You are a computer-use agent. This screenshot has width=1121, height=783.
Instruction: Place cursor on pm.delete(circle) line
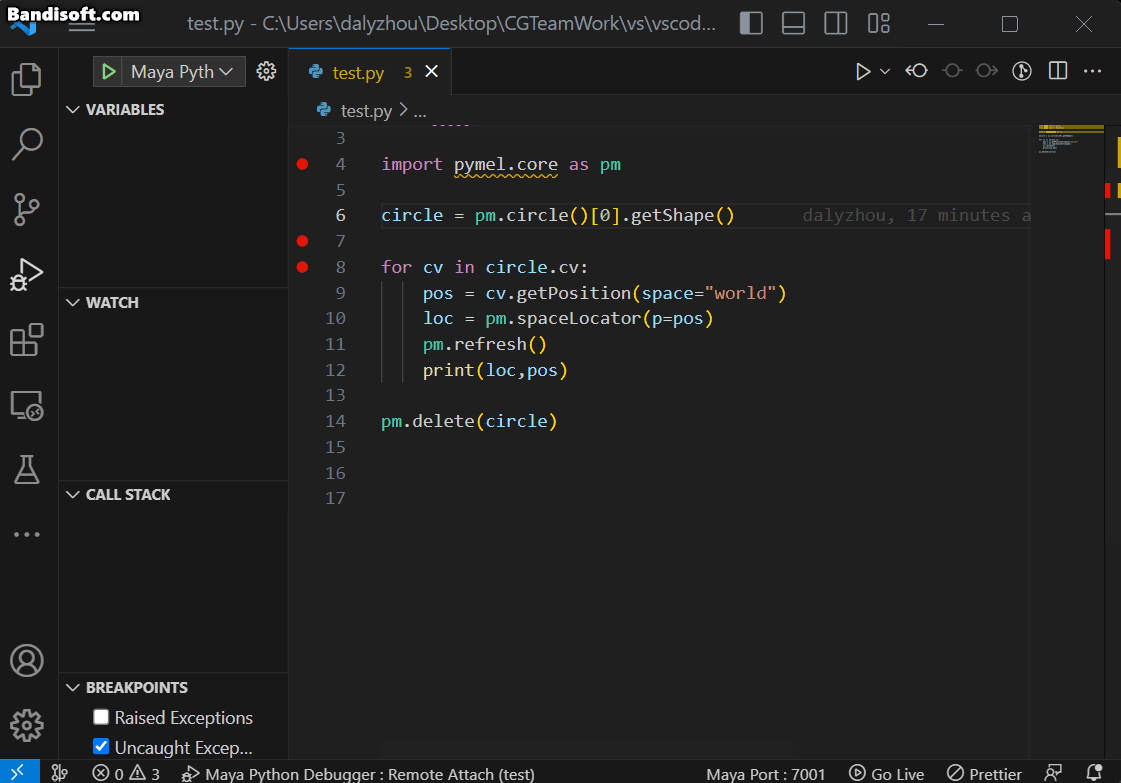[x=469, y=421]
